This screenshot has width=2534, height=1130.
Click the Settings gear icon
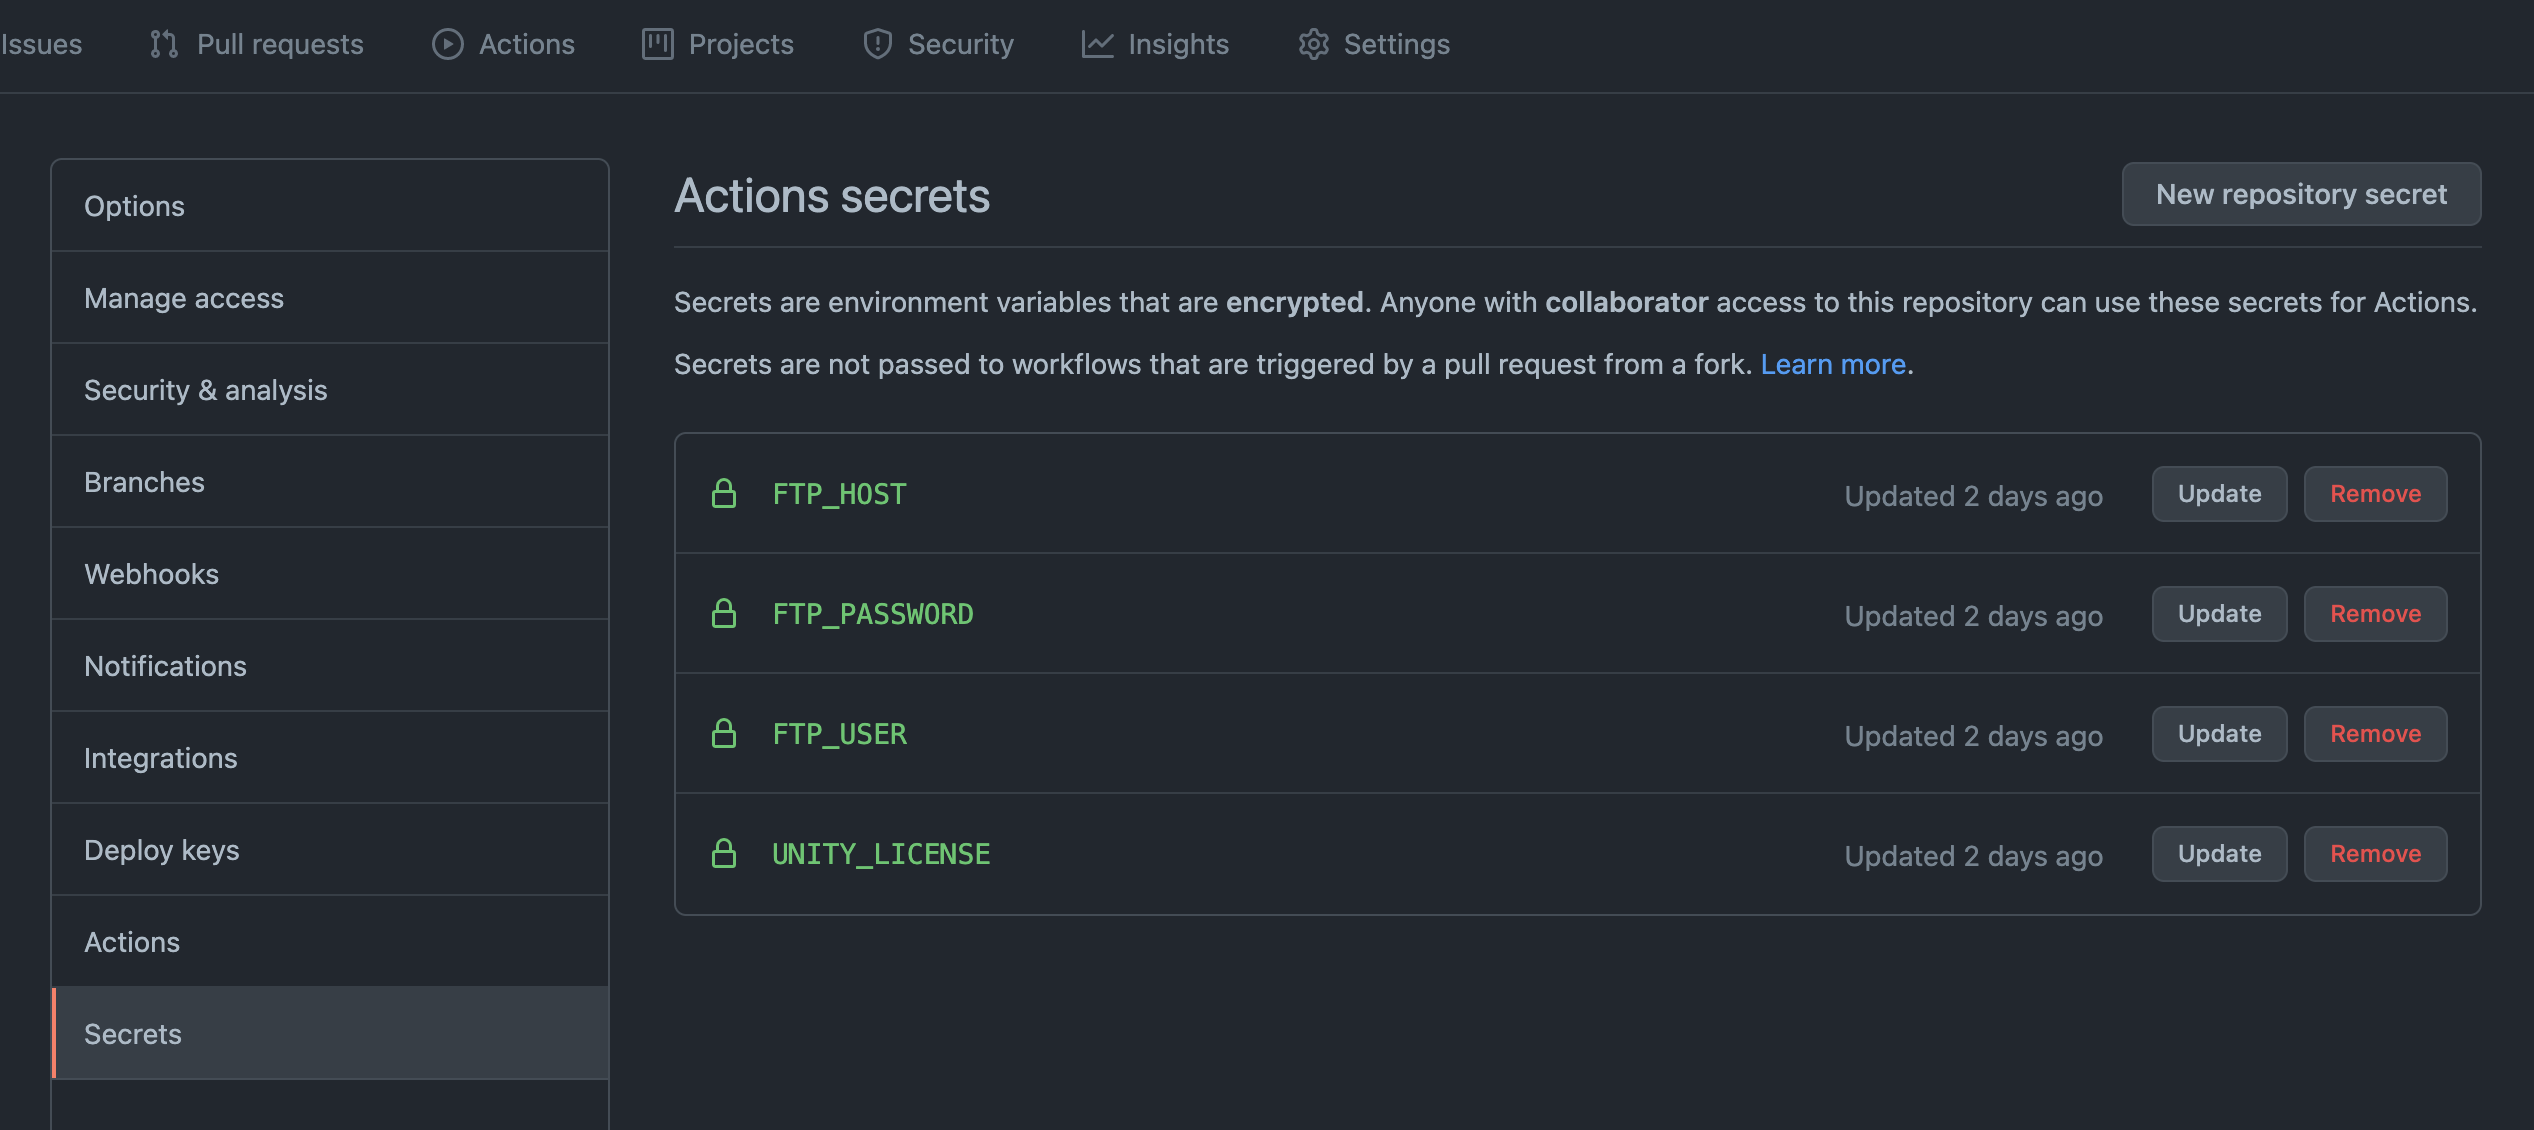(1313, 44)
